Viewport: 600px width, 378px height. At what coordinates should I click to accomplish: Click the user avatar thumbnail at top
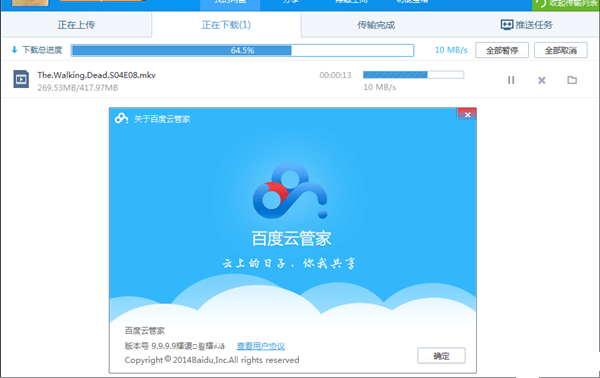pos(30,3)
